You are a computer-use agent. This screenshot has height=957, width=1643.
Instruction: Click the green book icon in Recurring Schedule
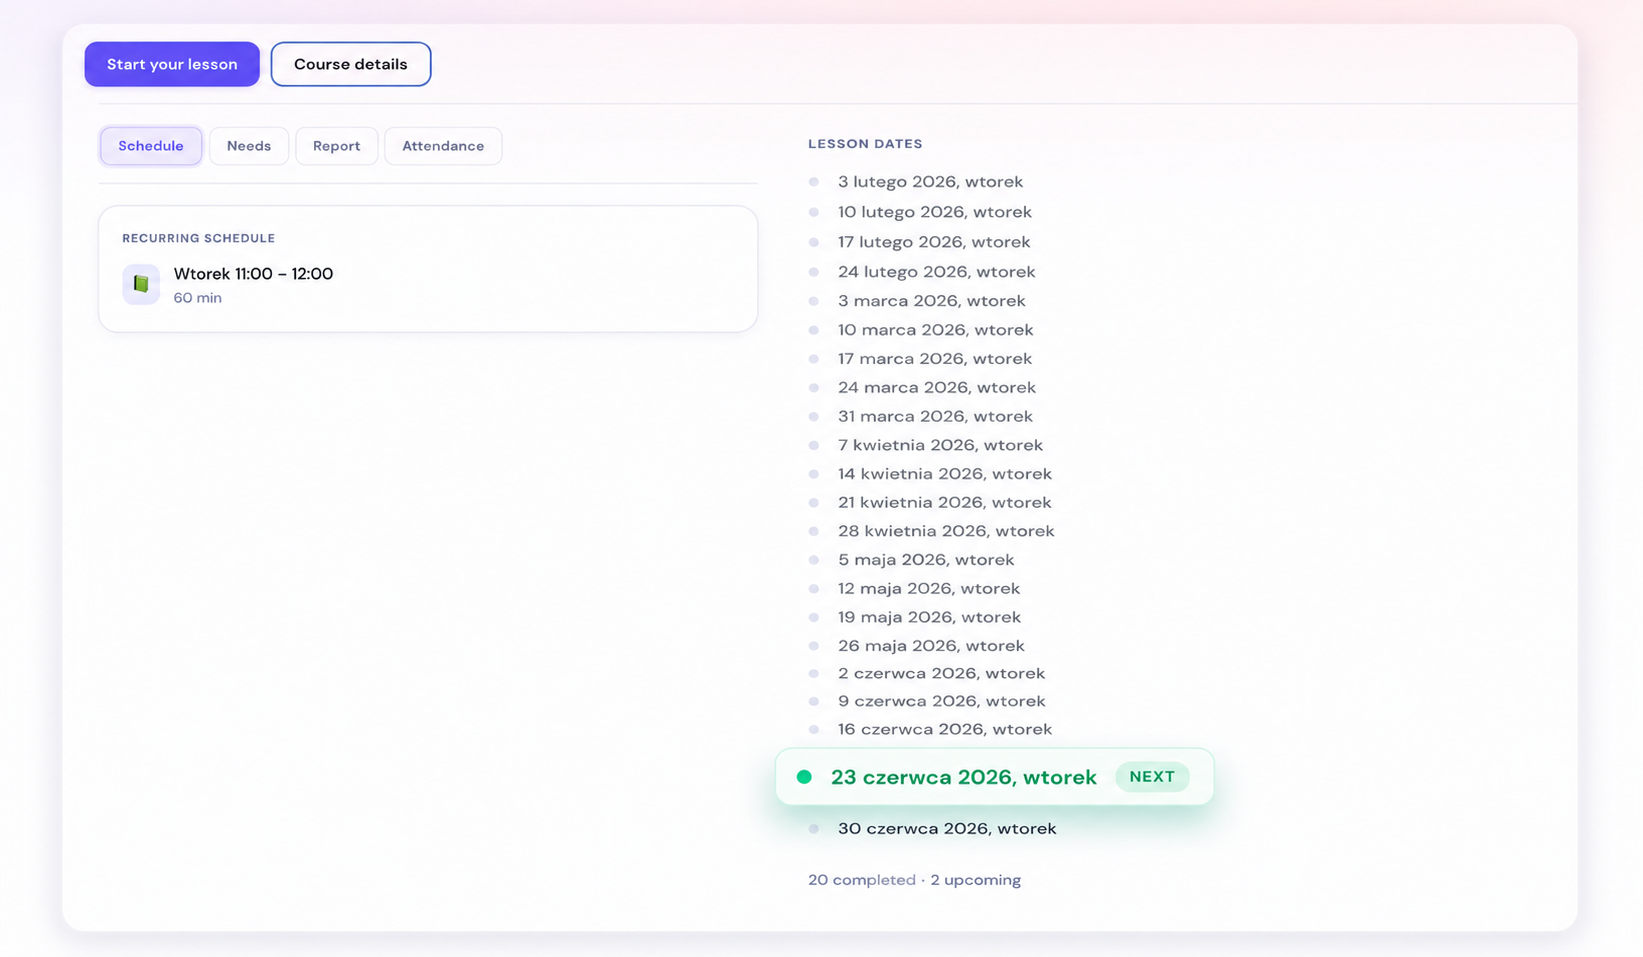141,284
